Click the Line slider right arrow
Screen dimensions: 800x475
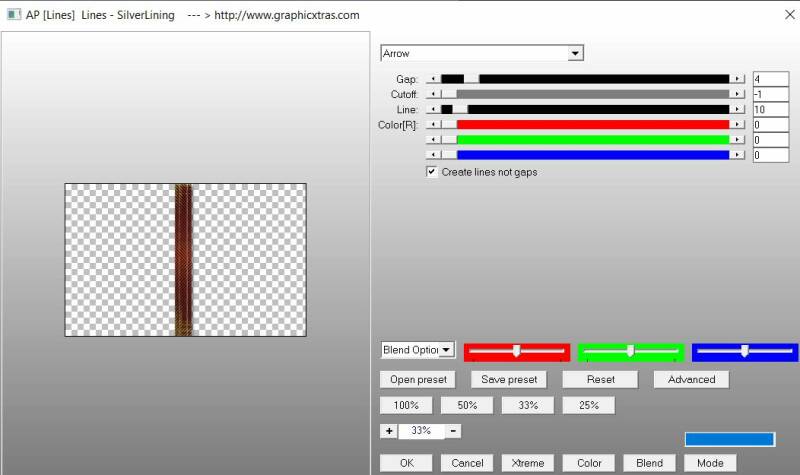[738, 109]
